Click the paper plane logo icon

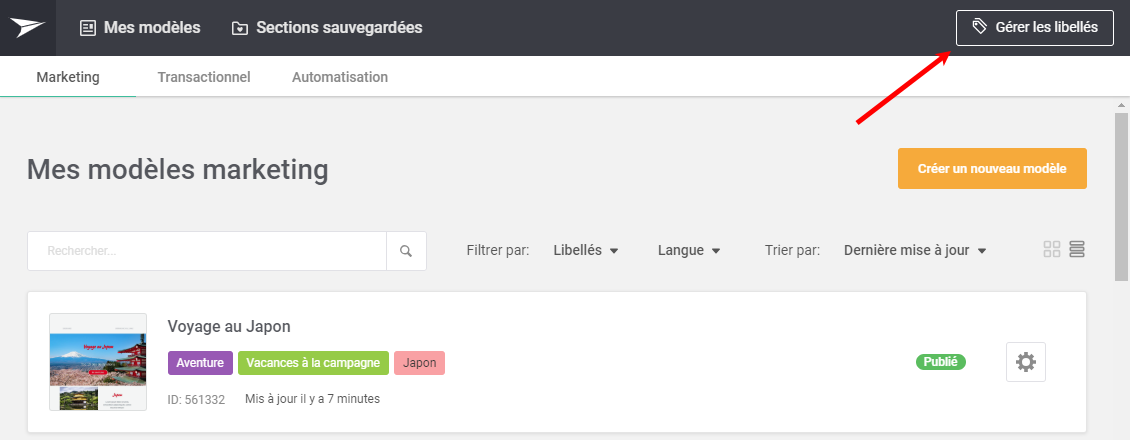click(x=27, y=27)
